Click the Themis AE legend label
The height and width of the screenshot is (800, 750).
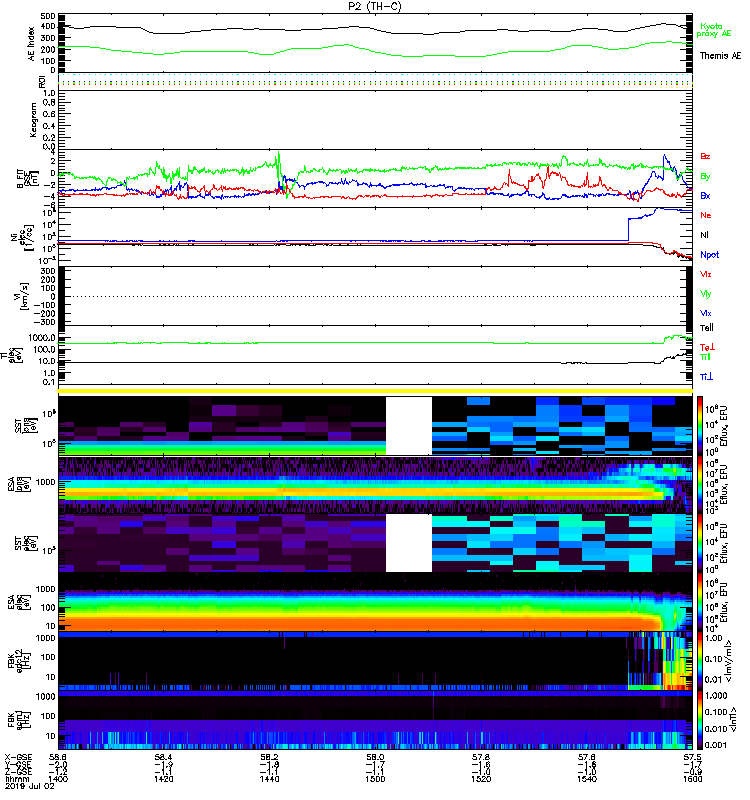(x=720, y=56)
